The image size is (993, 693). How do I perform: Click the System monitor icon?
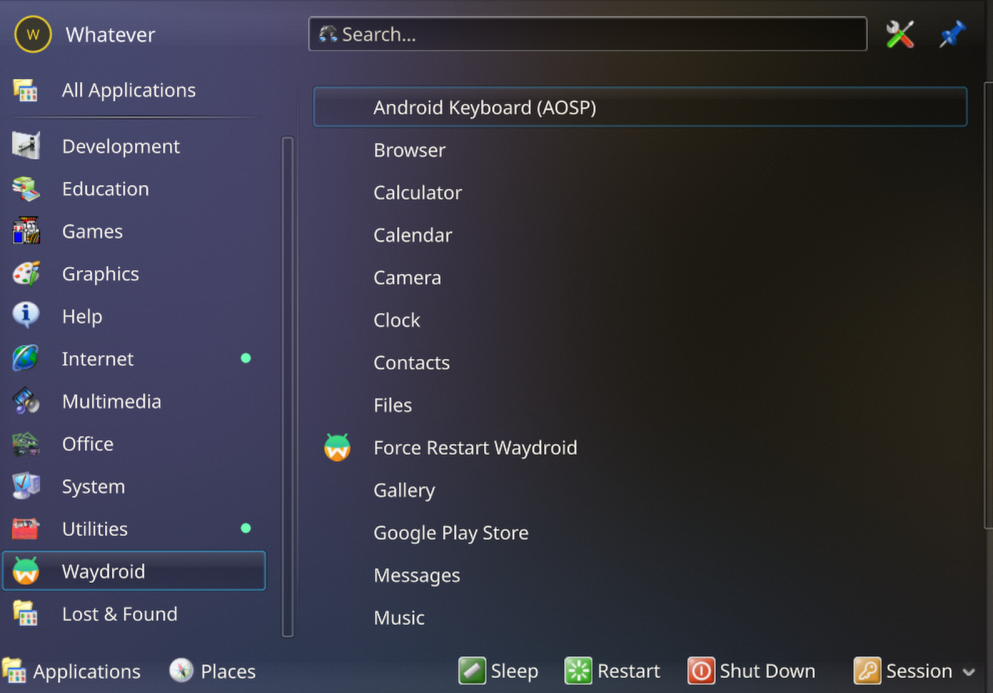[x=25, y=486]
